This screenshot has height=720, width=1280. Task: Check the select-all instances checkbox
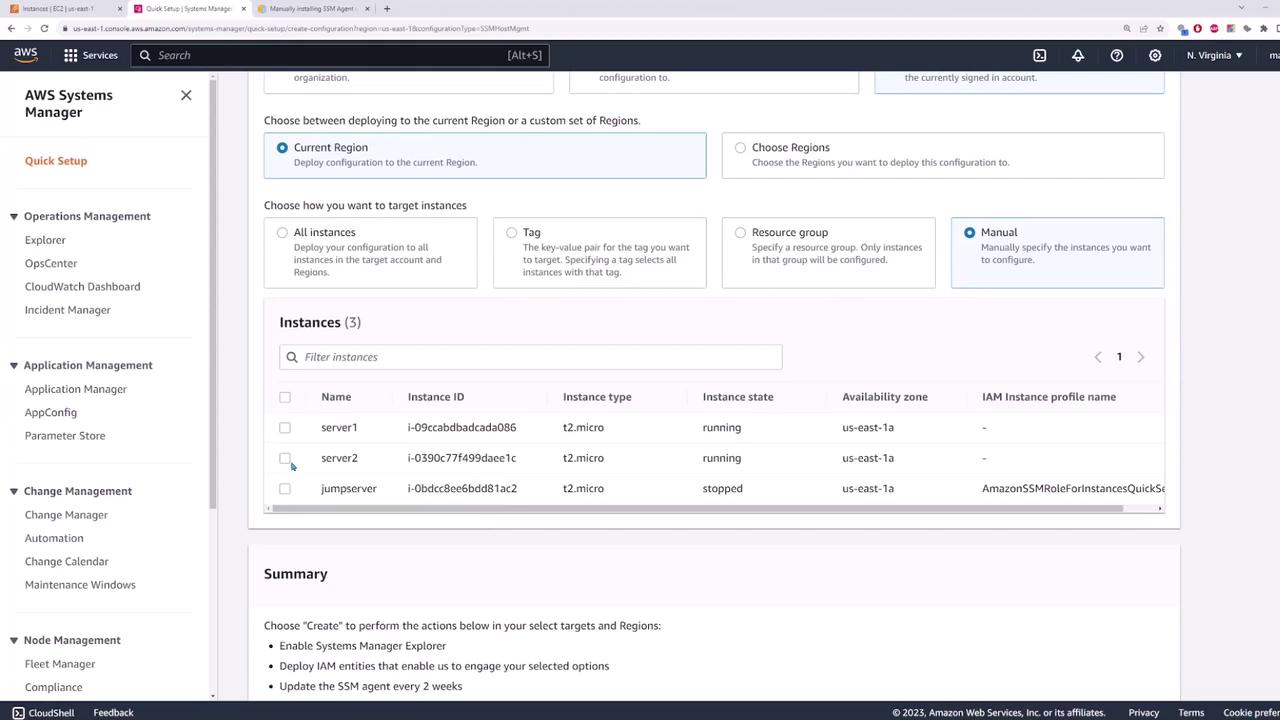(285, 397)
